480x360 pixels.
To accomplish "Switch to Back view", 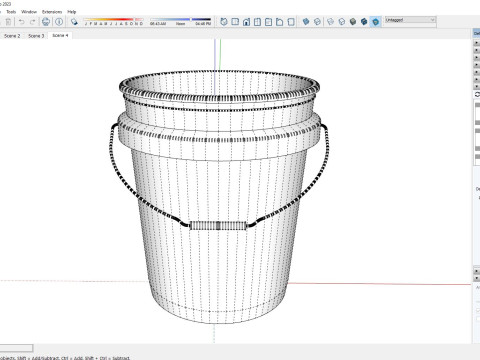I will [268, 22].
